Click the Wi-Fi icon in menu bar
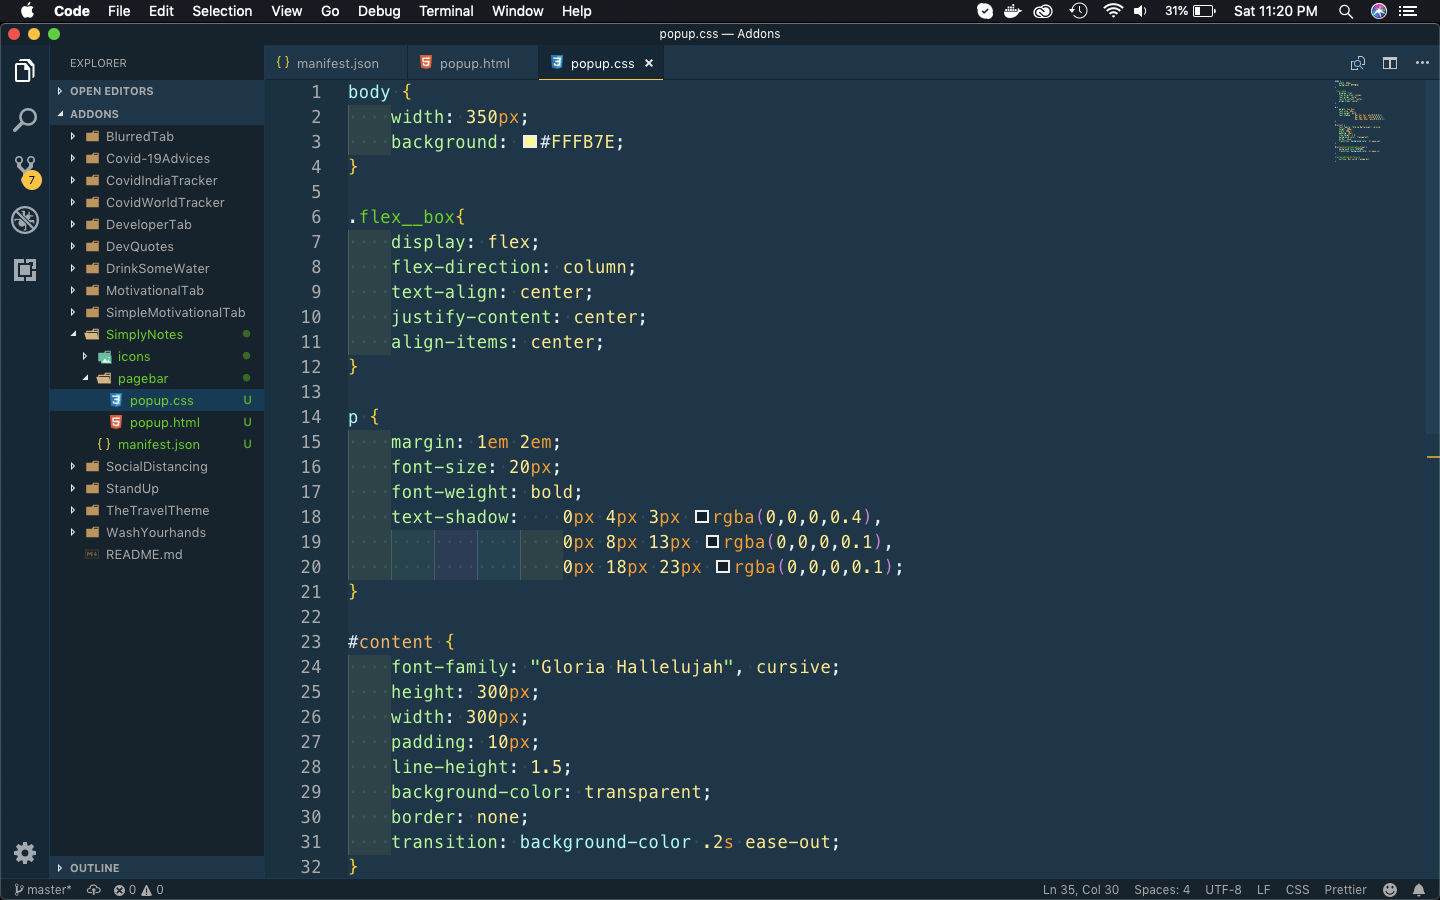Screen dimensions: 1440x900 tap(1113, 11)
